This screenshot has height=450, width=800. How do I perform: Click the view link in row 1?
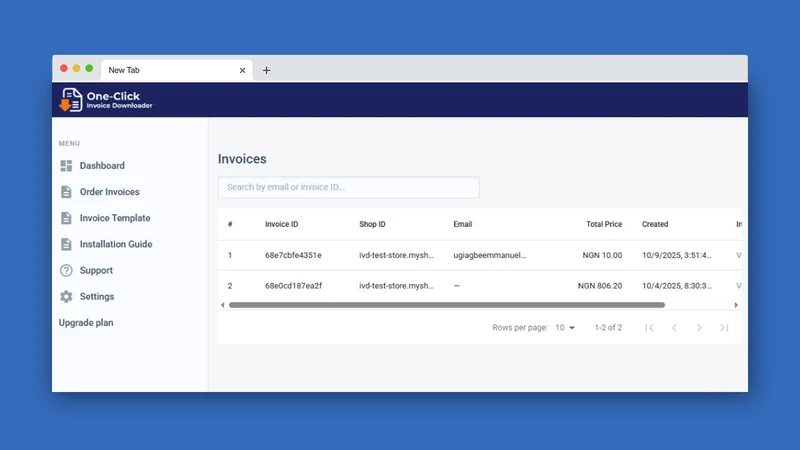coord(739,255)
